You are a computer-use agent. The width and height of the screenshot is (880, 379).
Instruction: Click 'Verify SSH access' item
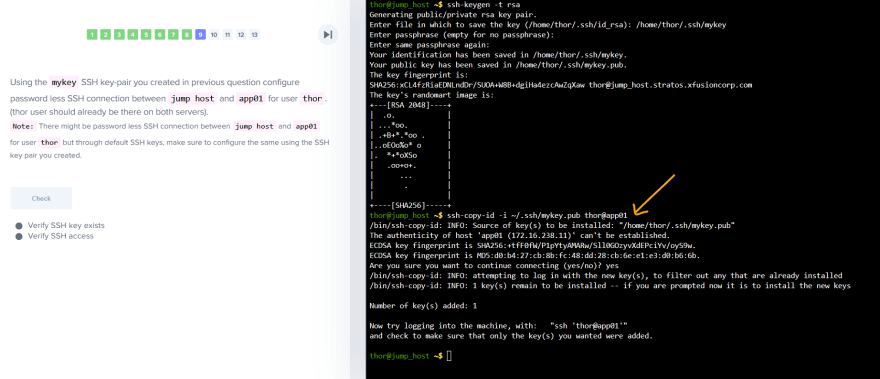[54, 236]
